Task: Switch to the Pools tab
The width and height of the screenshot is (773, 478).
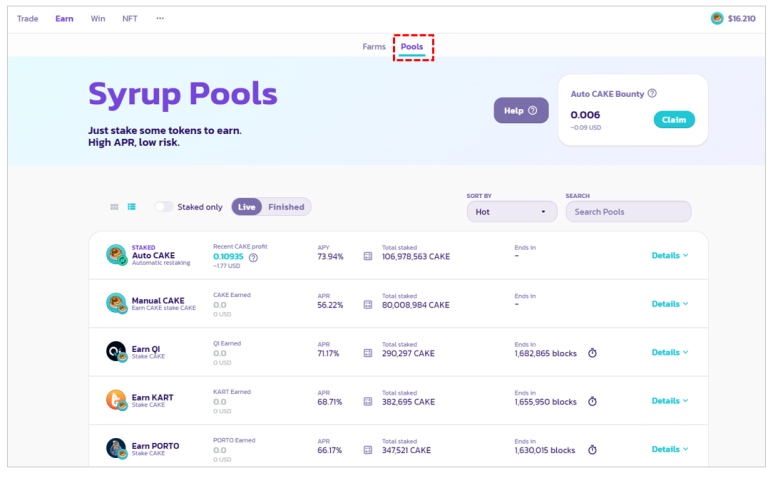Action: pyautogui.click(x=412, y=47)
